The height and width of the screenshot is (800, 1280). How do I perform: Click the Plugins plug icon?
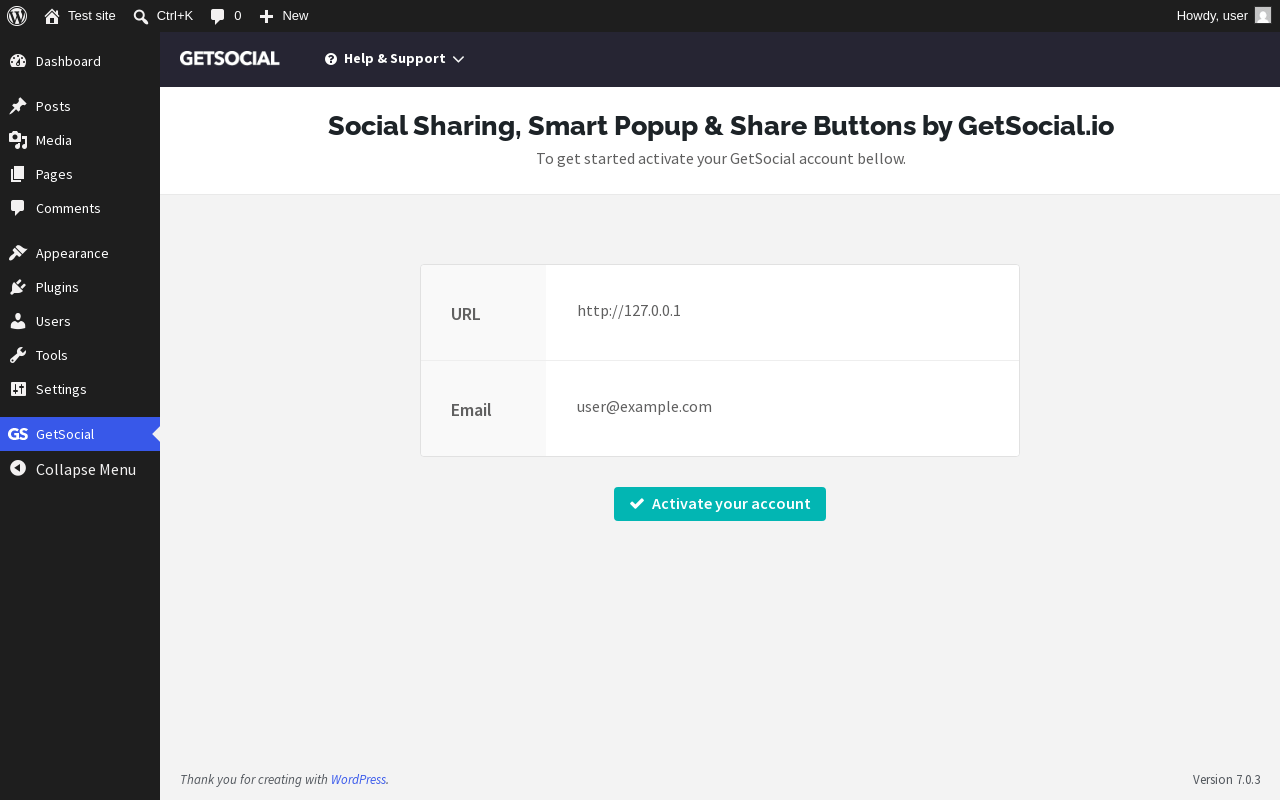(18, 287)
